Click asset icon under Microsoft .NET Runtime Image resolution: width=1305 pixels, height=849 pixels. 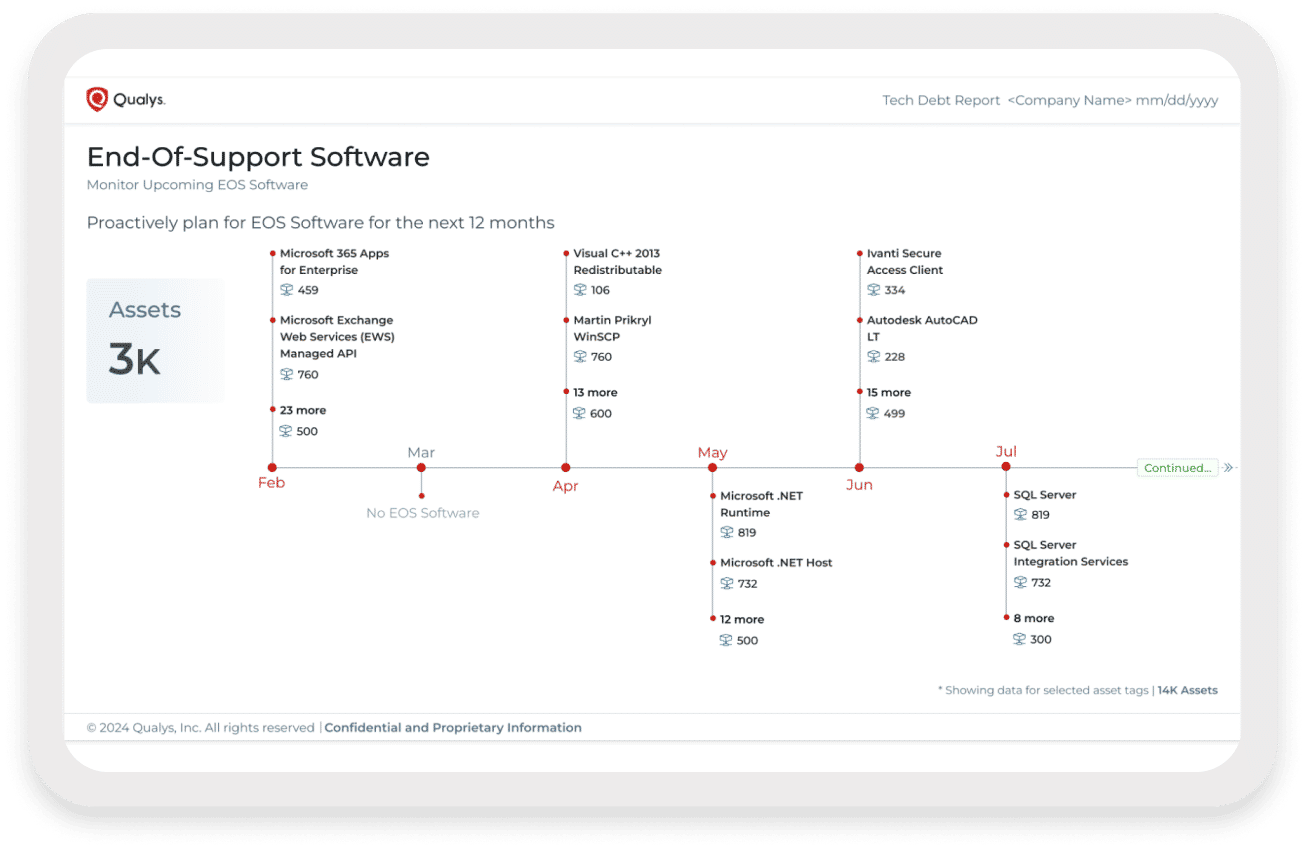tap(727, 532)
